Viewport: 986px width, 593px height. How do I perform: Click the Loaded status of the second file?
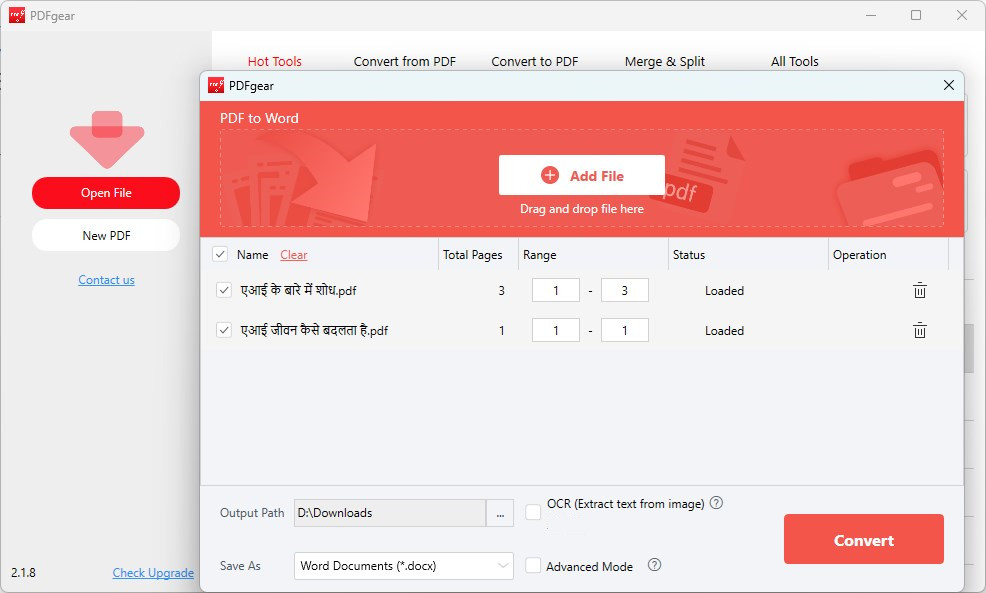pos(724,331)
